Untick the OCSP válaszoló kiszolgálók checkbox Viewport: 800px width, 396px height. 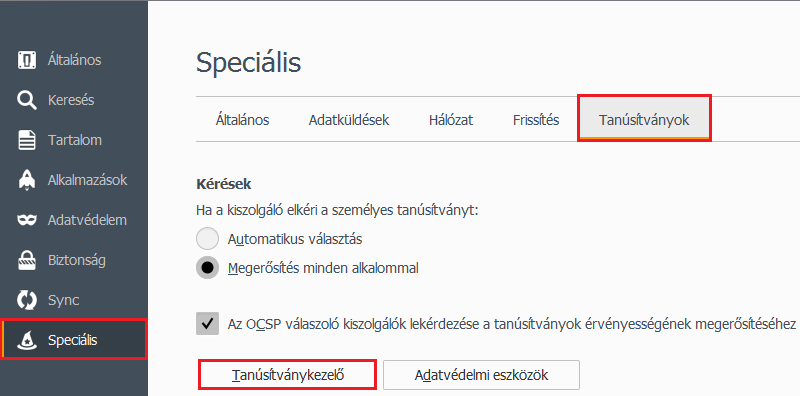click(208, 324)
